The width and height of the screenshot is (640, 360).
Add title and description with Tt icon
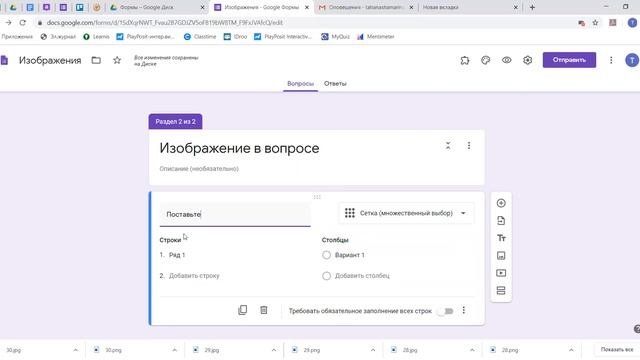point(501,238)
